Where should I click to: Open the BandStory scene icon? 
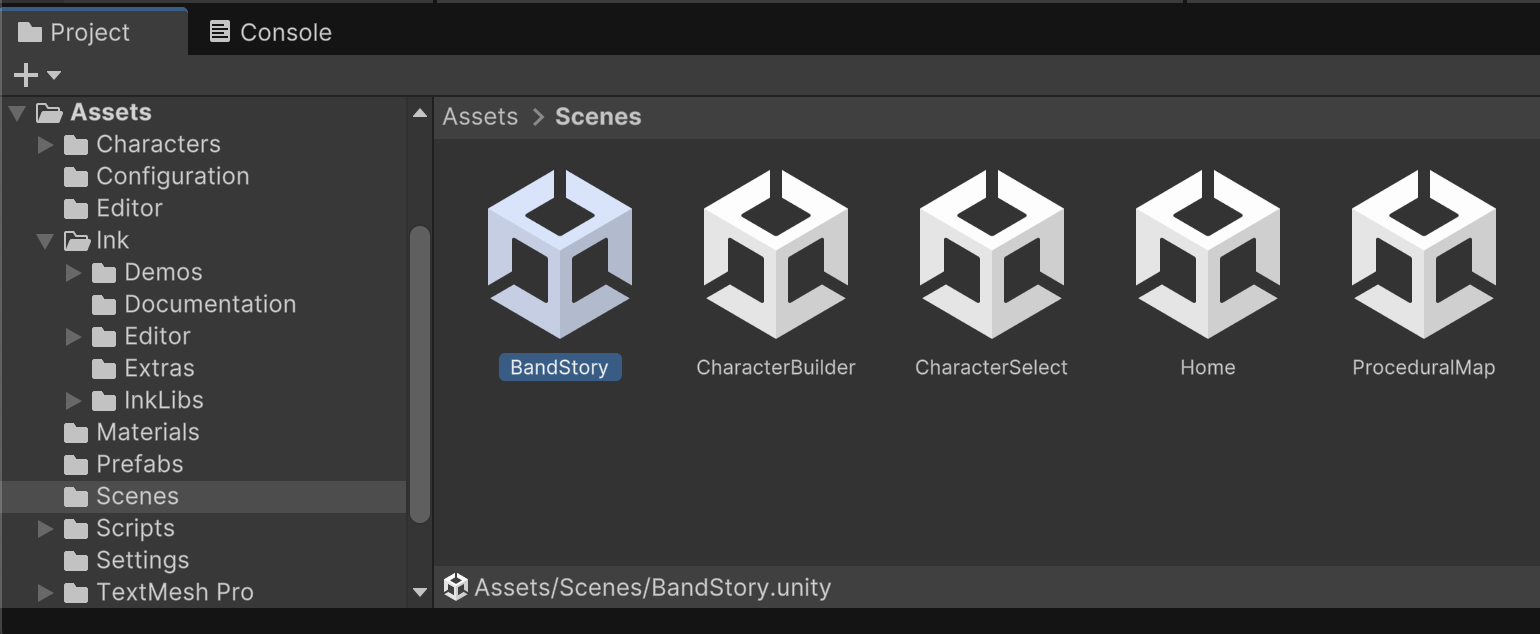559,254
